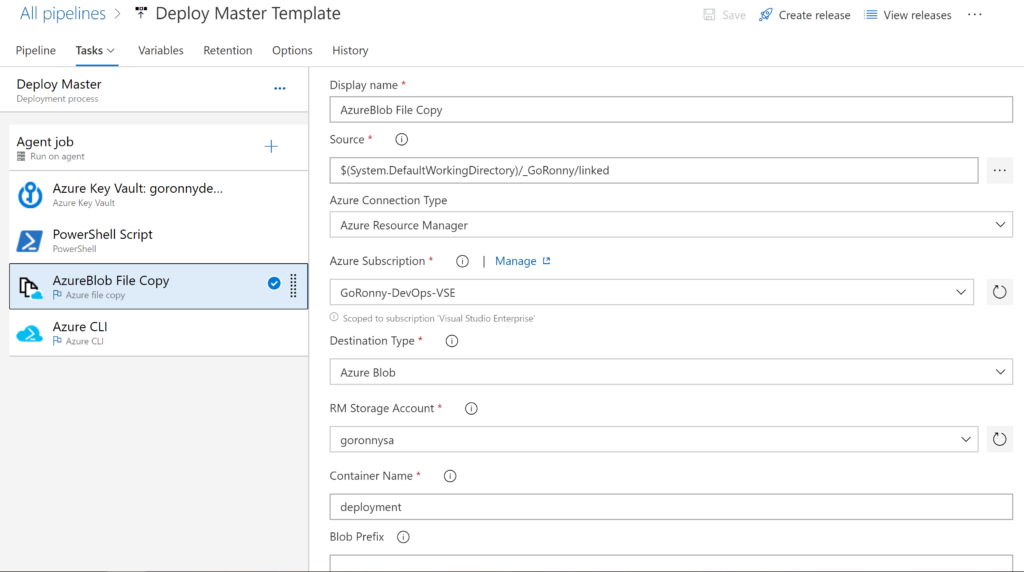Show info for RM Storage Account
Viewport: 1024px width, 572px height.
tap(471, 409)
